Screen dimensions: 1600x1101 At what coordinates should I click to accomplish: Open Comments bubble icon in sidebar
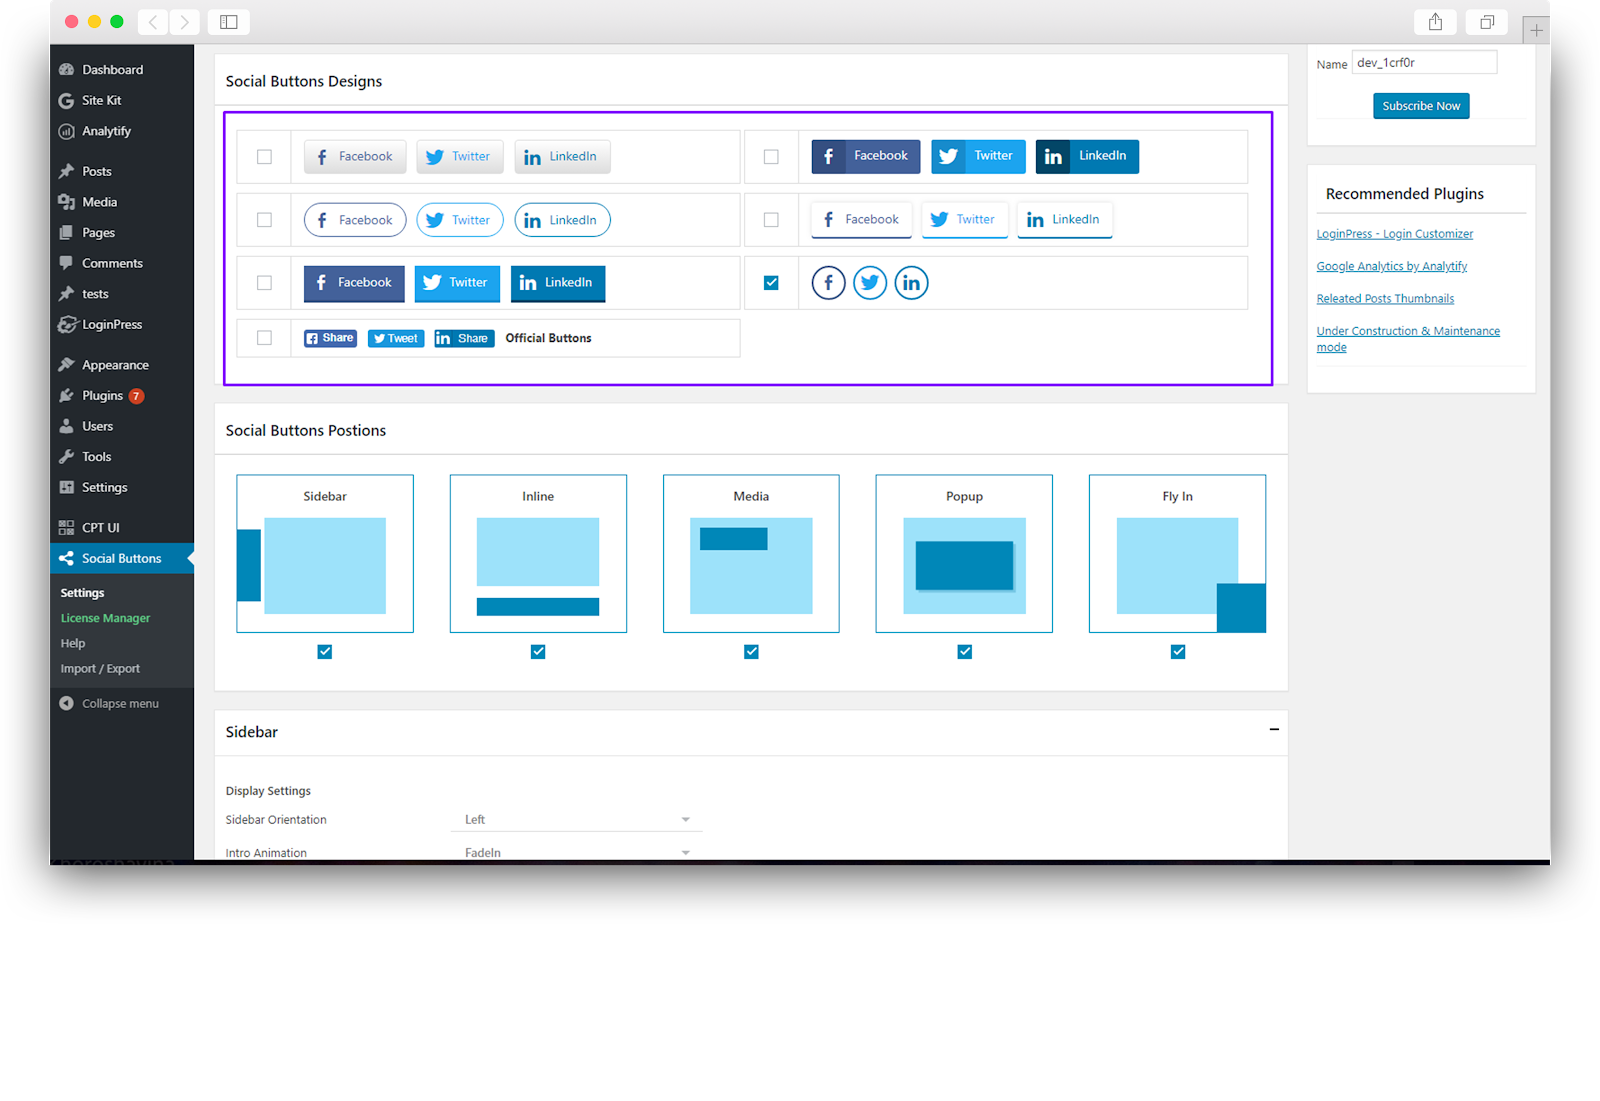point(67,263)
